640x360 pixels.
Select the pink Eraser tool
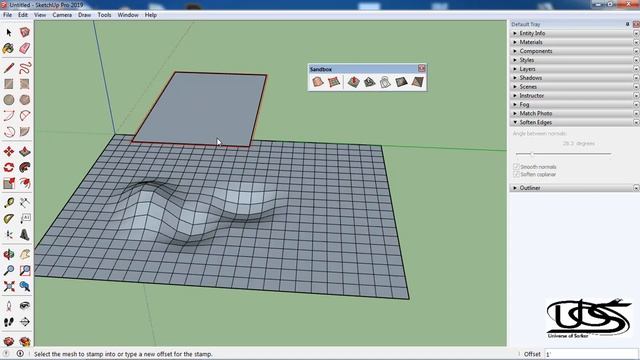25,49
